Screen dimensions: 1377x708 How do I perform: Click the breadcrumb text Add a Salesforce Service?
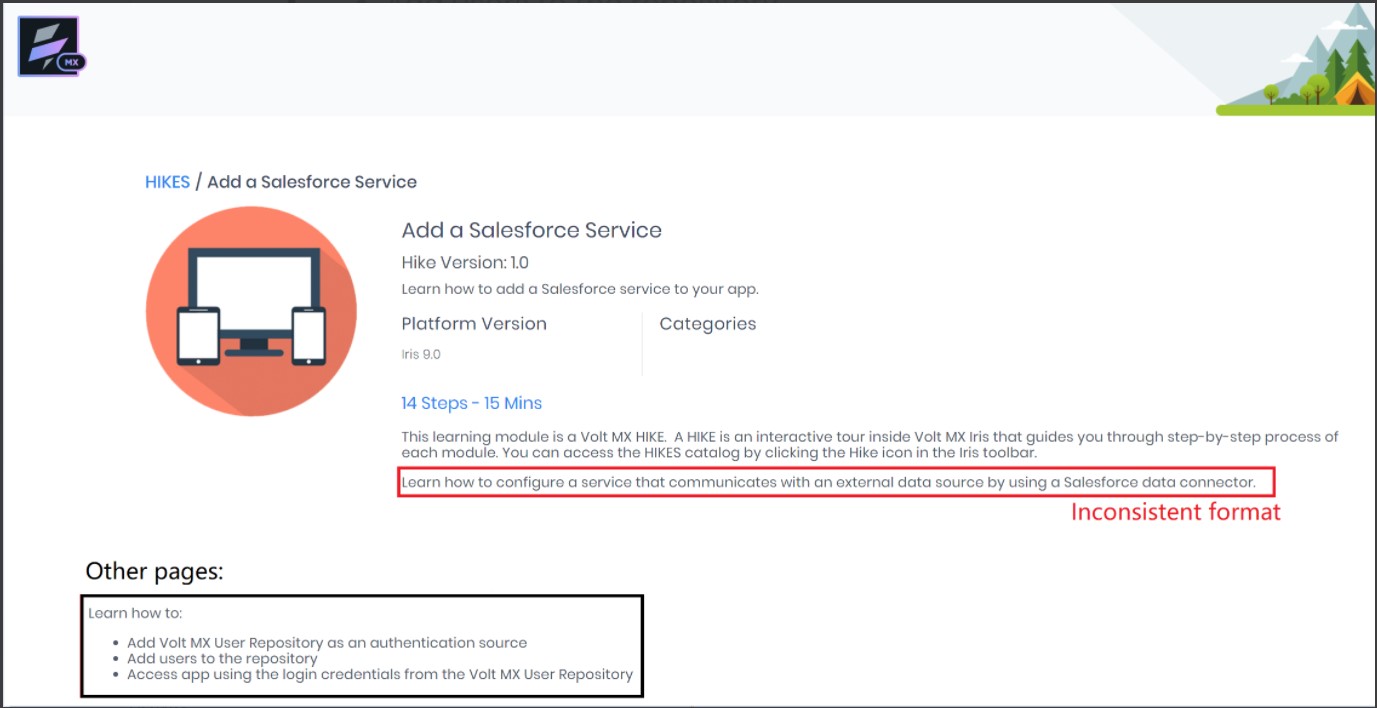click(x=312, y=182)
